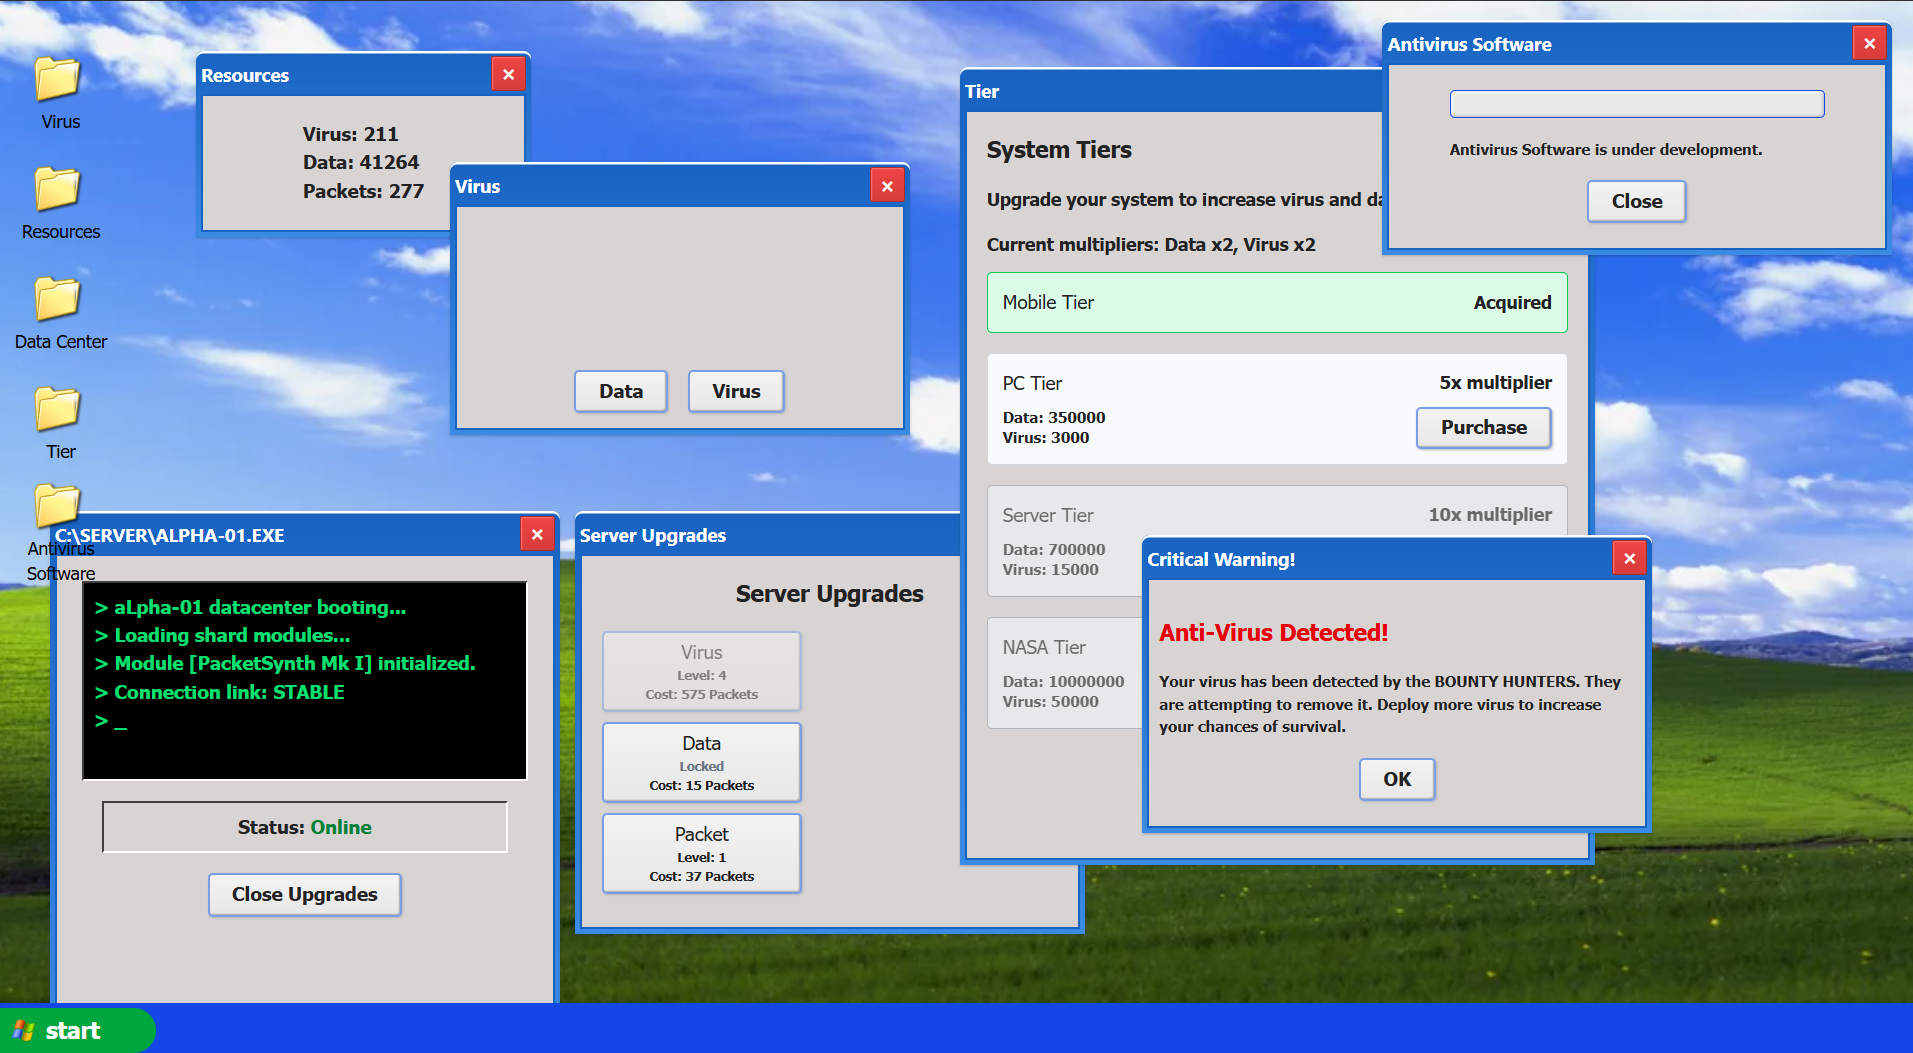Unlock the Data server upgrade for 15 Packets
This screenshot has height=1053, width=1913.
tap(702, 762)
